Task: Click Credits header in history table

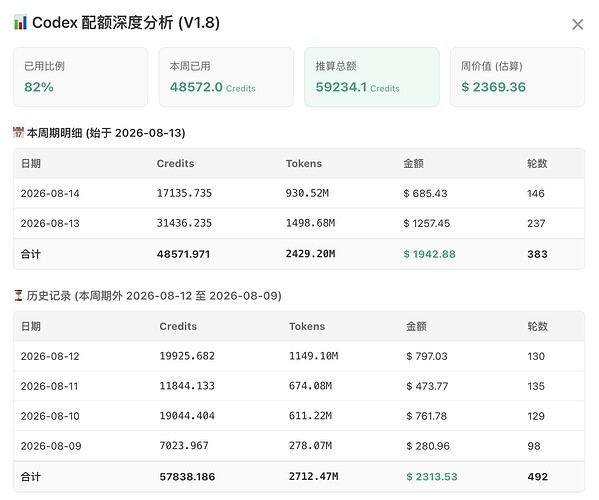Action: (178, 326)
